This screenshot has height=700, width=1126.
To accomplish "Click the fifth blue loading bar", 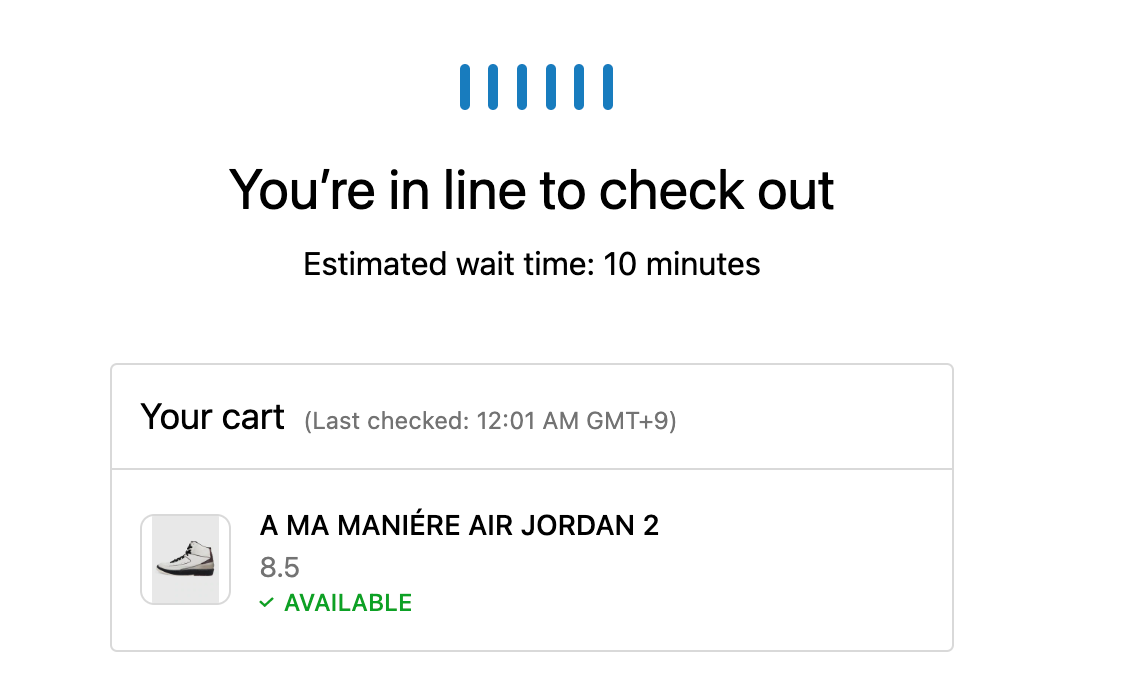I will (579, 87).
